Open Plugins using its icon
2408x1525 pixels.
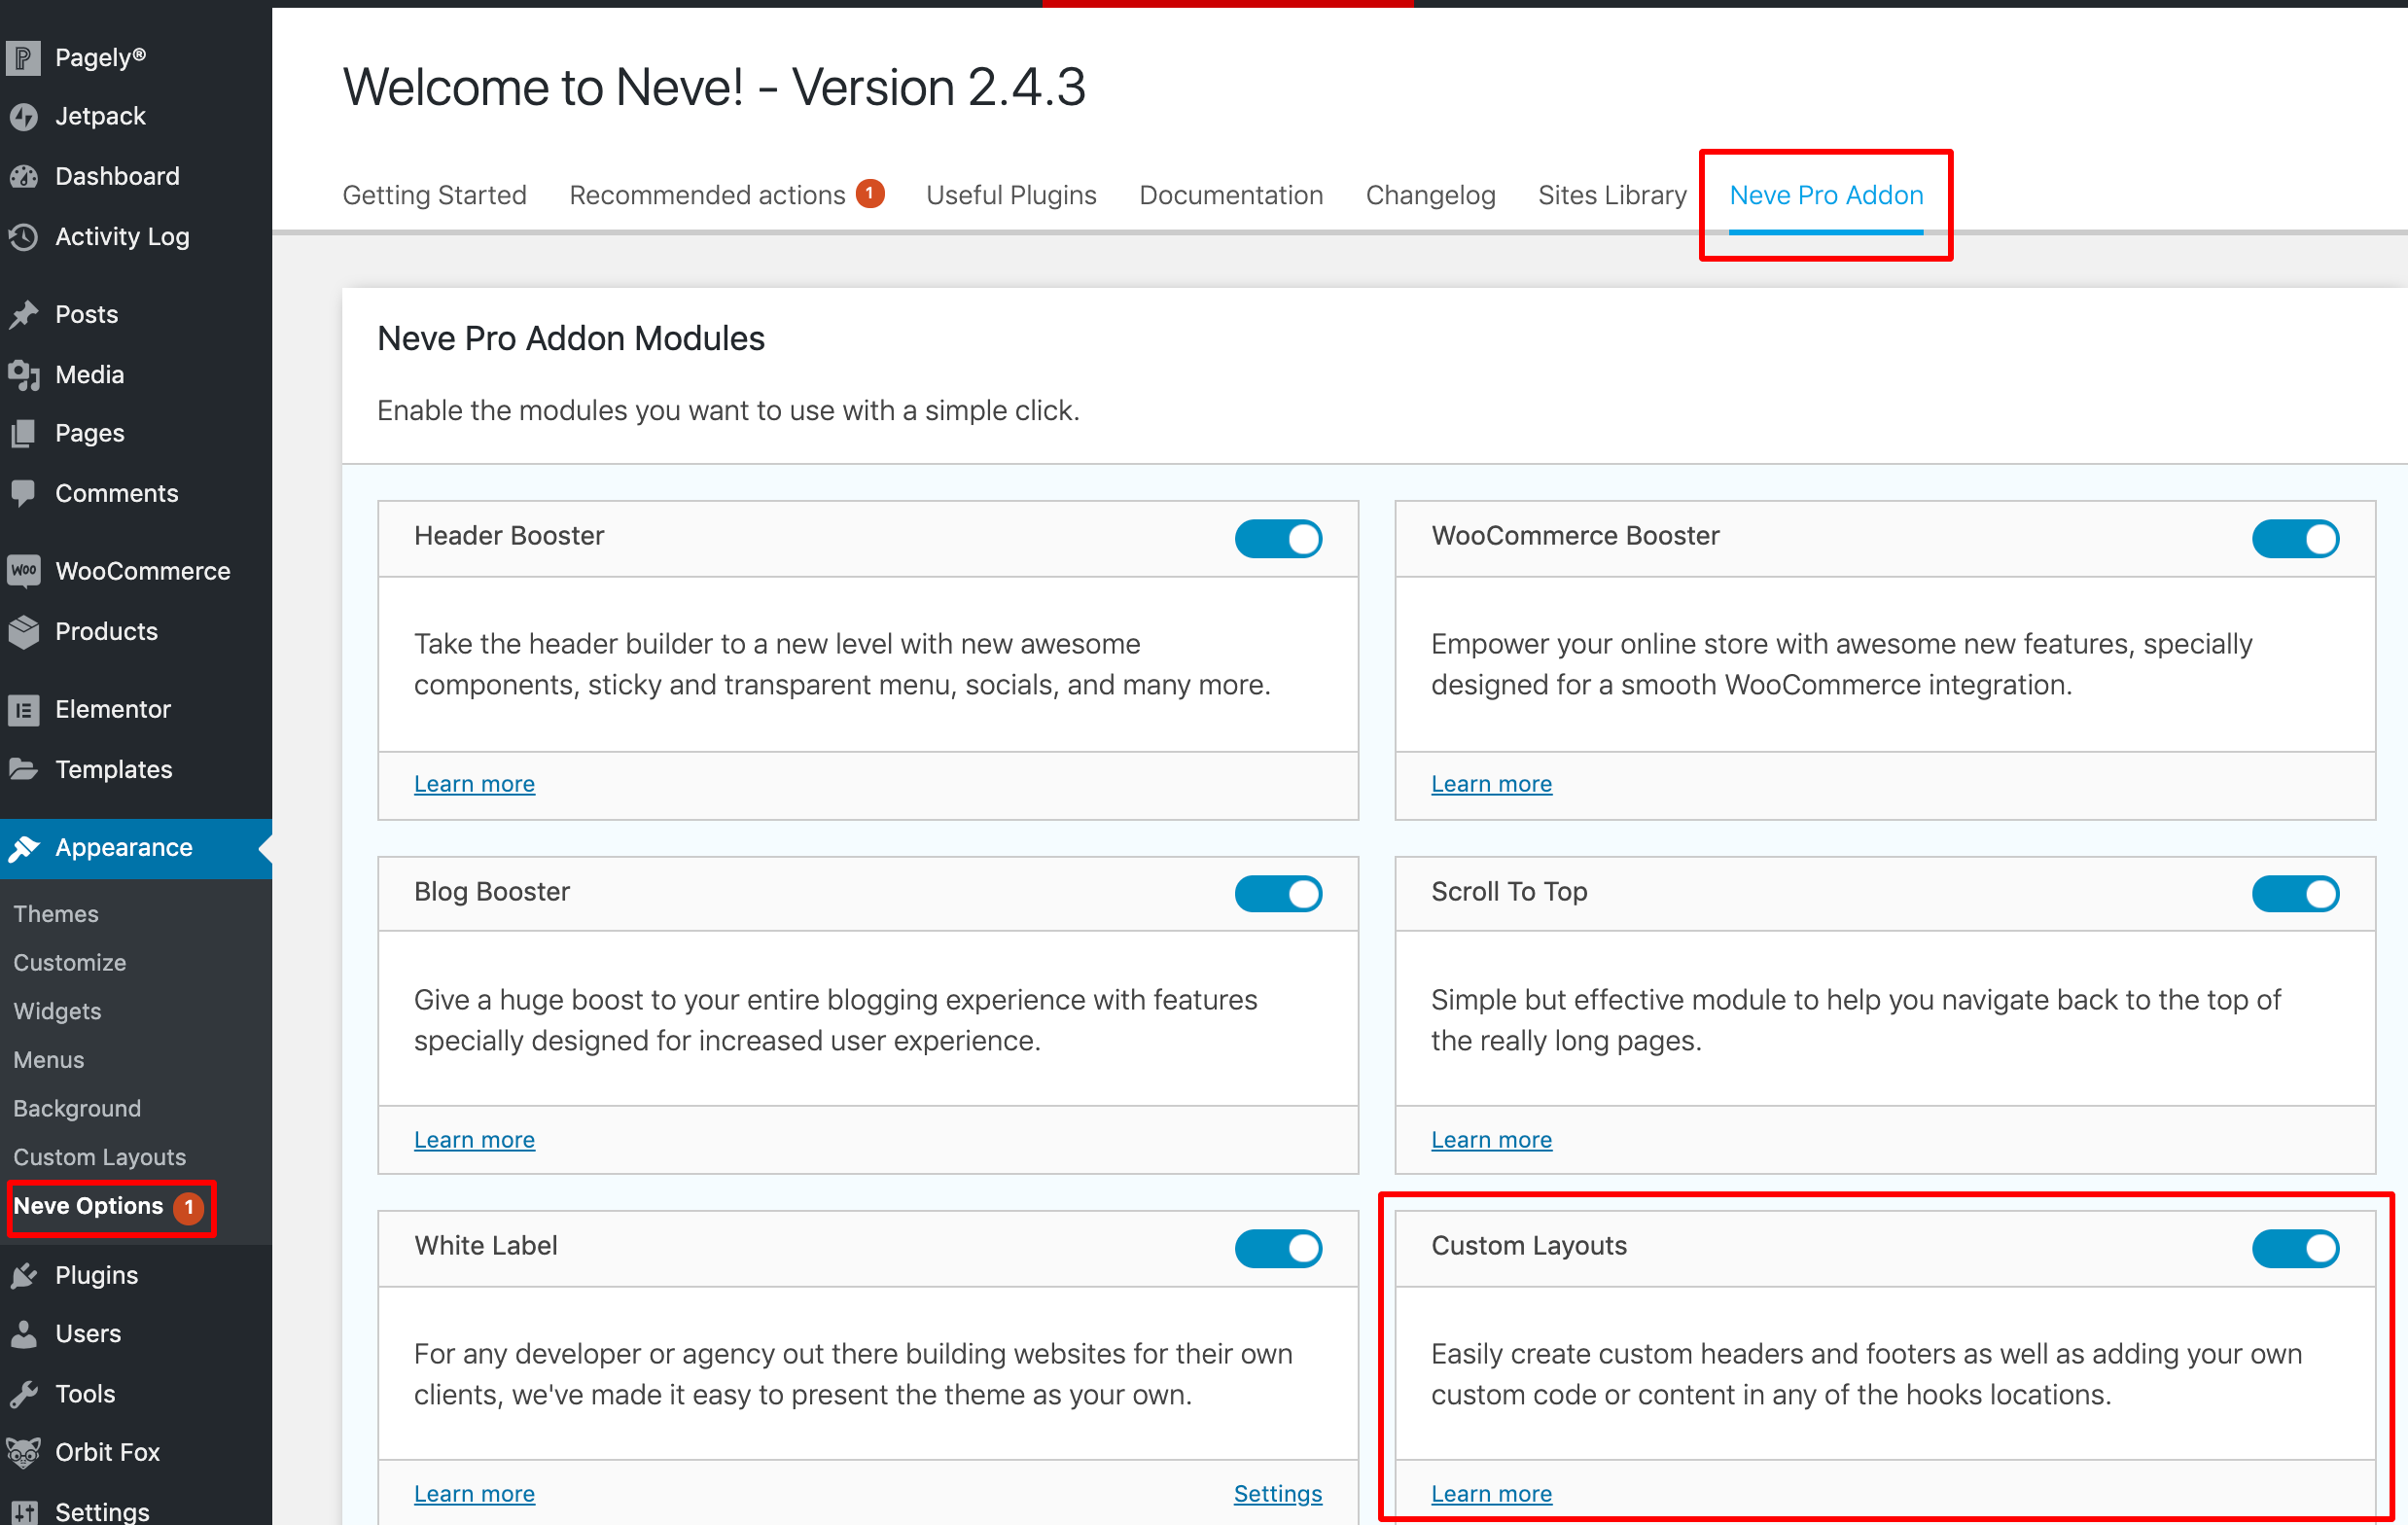point(24,1275)
